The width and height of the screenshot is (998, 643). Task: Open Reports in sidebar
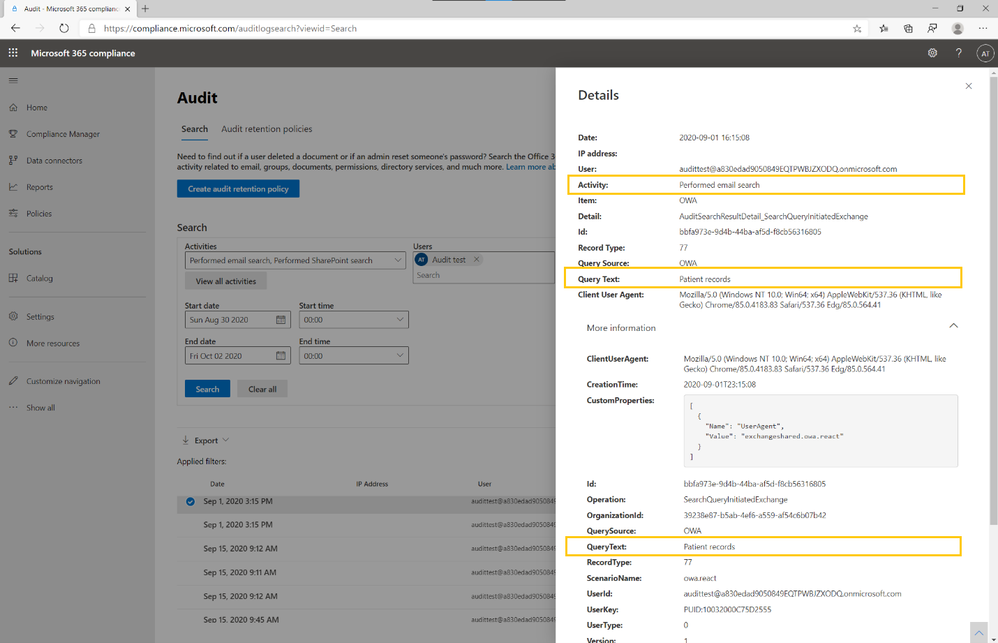tap(39, 187)
